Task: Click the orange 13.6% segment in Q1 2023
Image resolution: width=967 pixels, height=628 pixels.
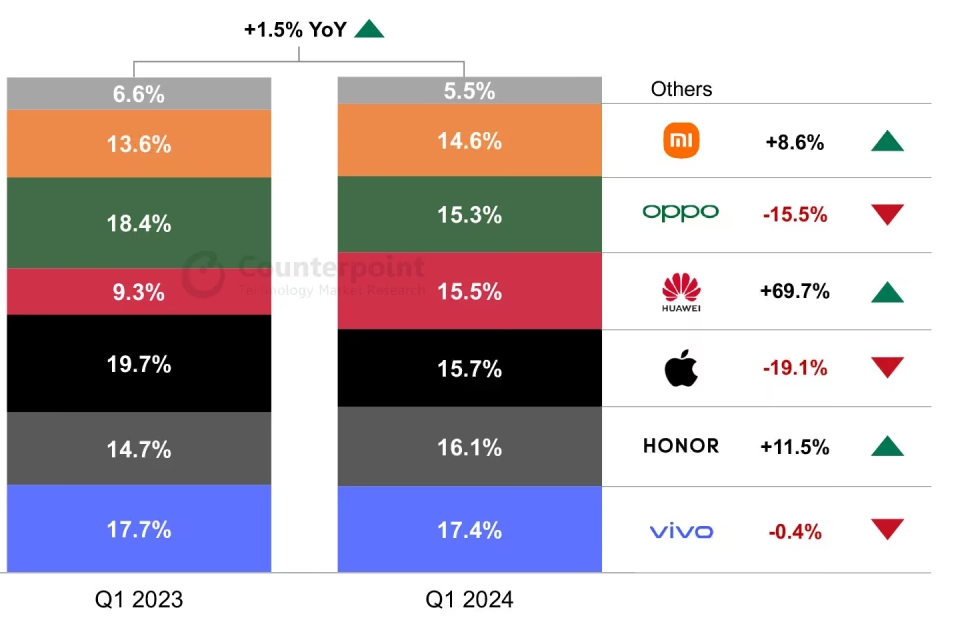Action: tap(139, 144)
